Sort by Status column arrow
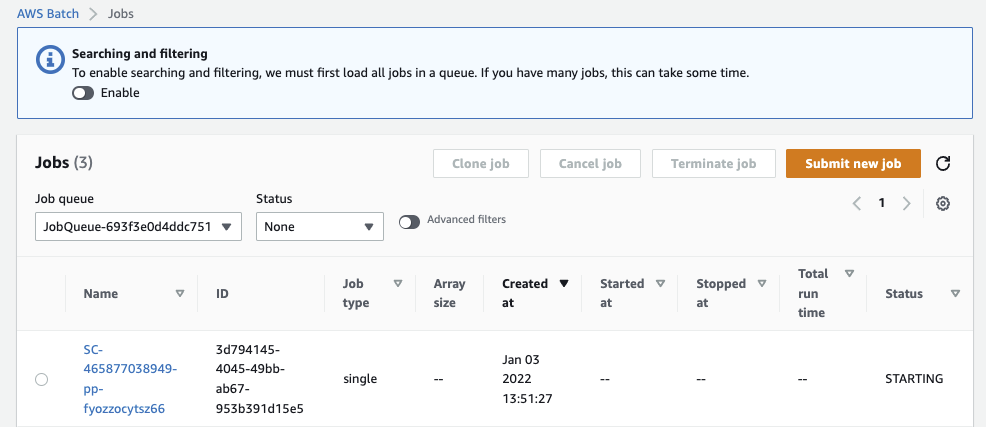The image size is (986, 427). [955, 294]
